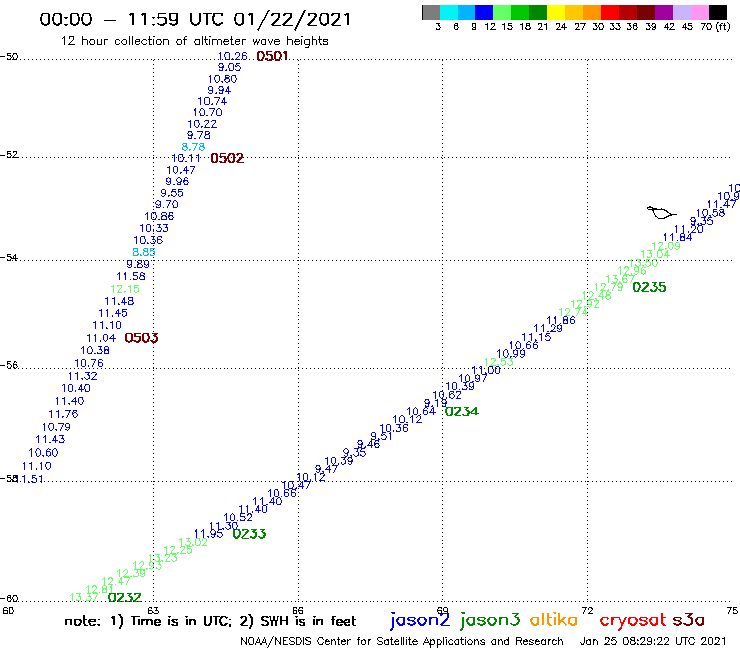Click the s3a satellite label
Viewport: 740px width, 650px height.
688,620
